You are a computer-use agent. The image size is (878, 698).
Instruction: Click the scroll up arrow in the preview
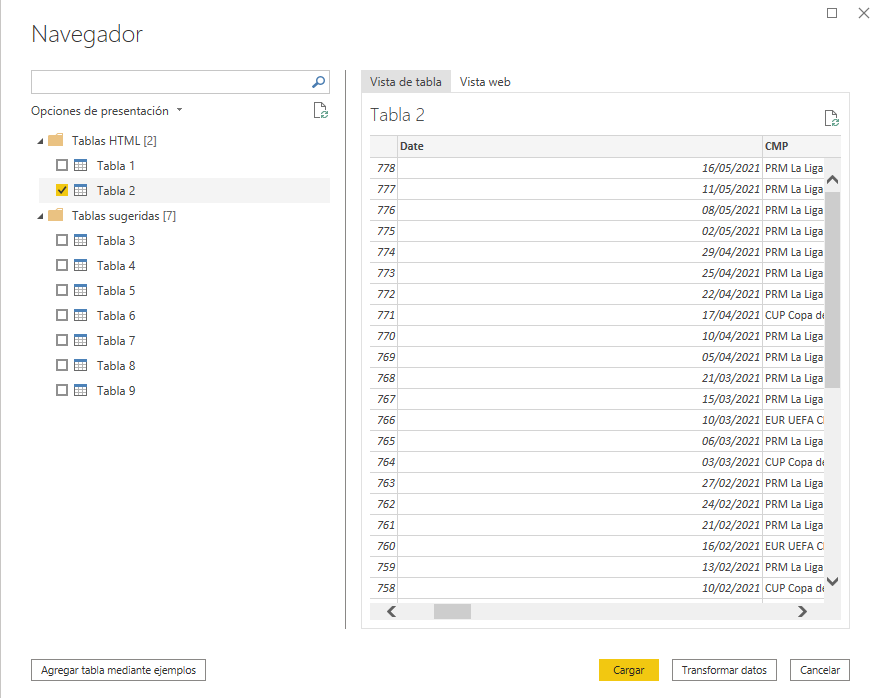point(833,180)
